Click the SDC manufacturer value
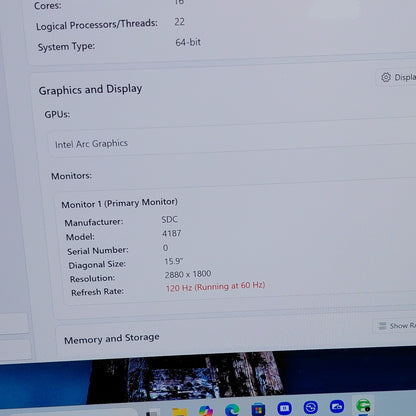The height and width of the screenshot is (416, 416). tap(170, 219)
